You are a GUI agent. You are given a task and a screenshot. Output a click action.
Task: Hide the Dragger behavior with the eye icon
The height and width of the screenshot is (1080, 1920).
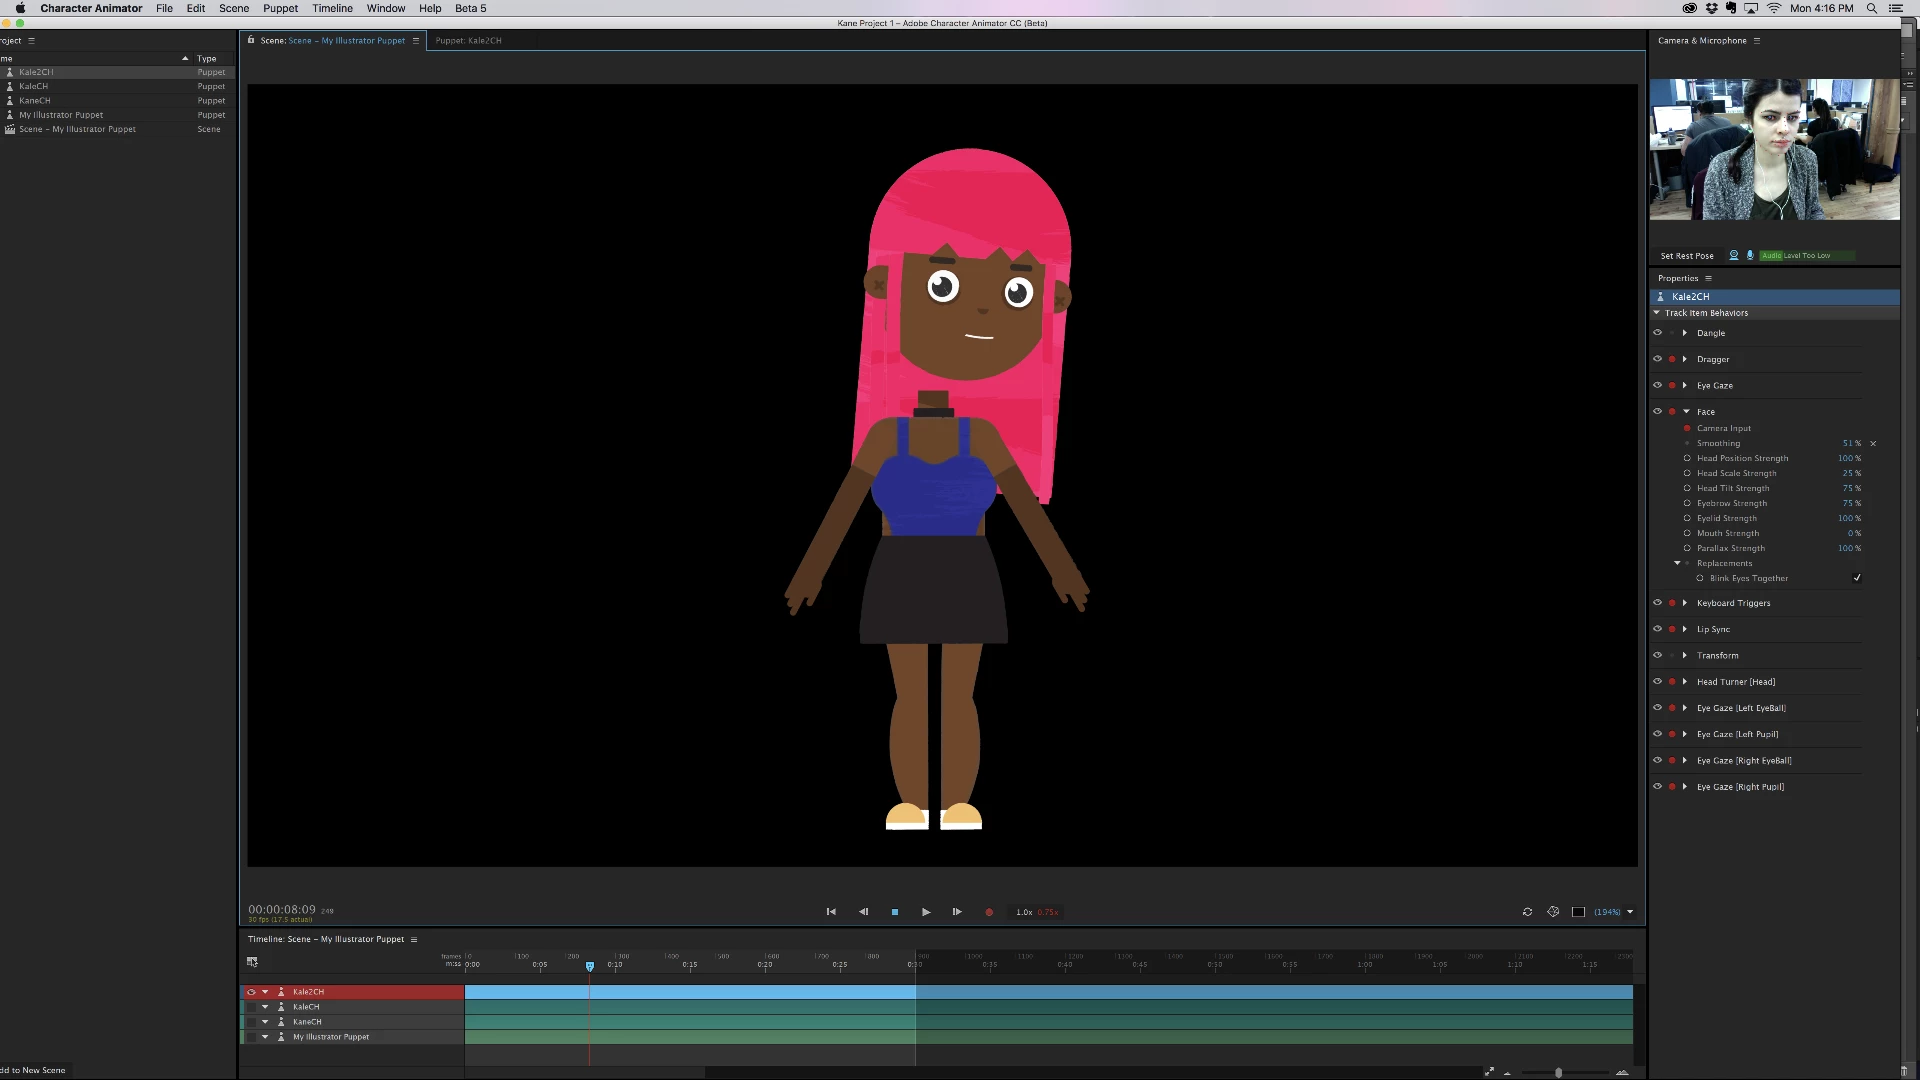[1657, 359]
